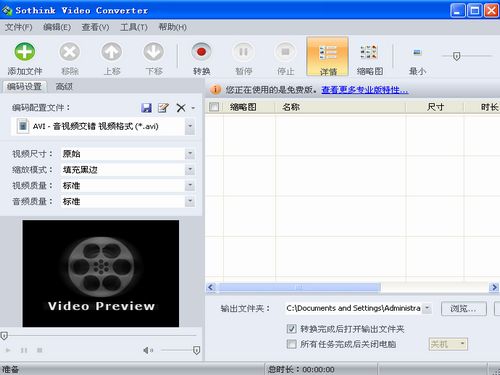Screen dimensions: 500x375
Task: Click the Name (名称) column header
Action: tap(340, 107)
